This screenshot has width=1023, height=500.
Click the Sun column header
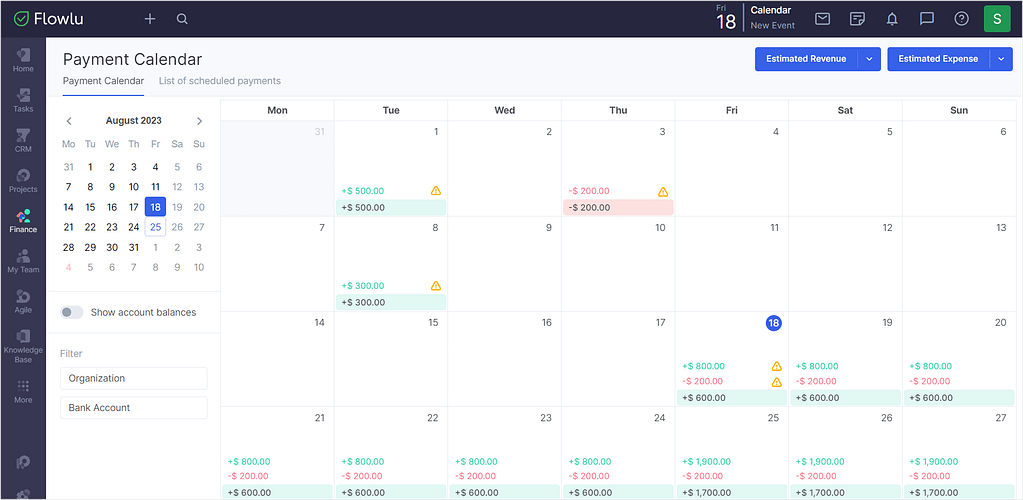(959, 110)
